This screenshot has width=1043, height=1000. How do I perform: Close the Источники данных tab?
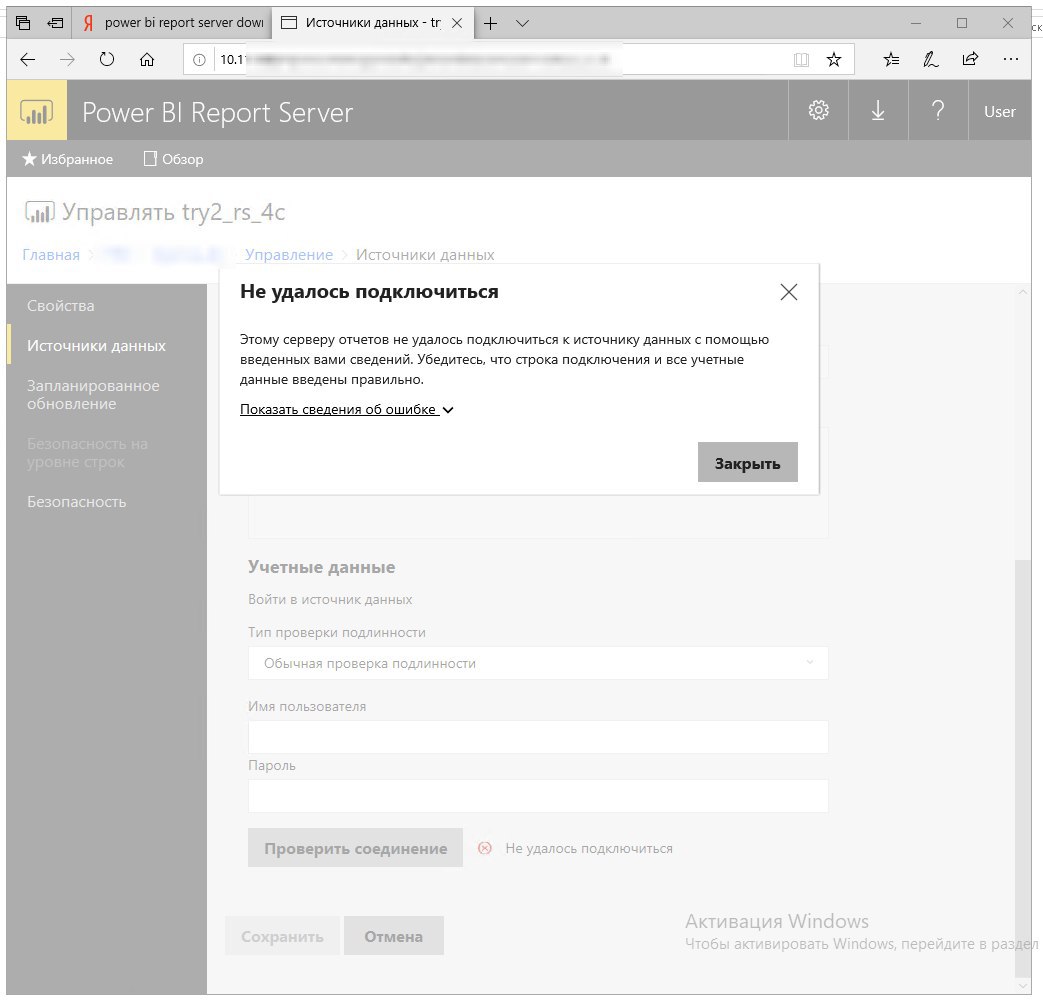pyautogui.click(x=457, y=23)
